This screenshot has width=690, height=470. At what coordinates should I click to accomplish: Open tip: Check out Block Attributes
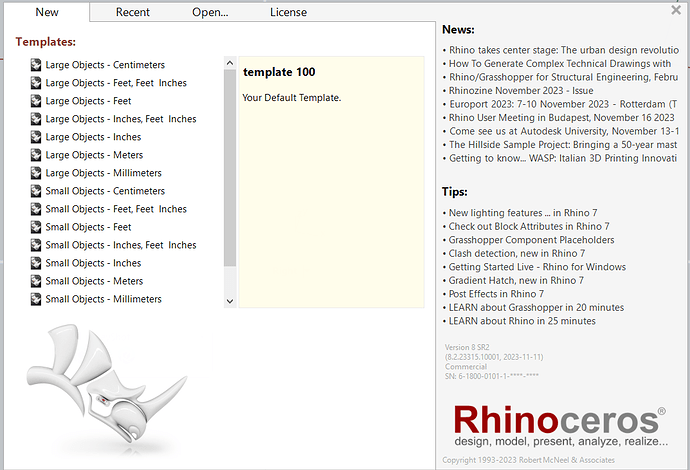[529, 227]
